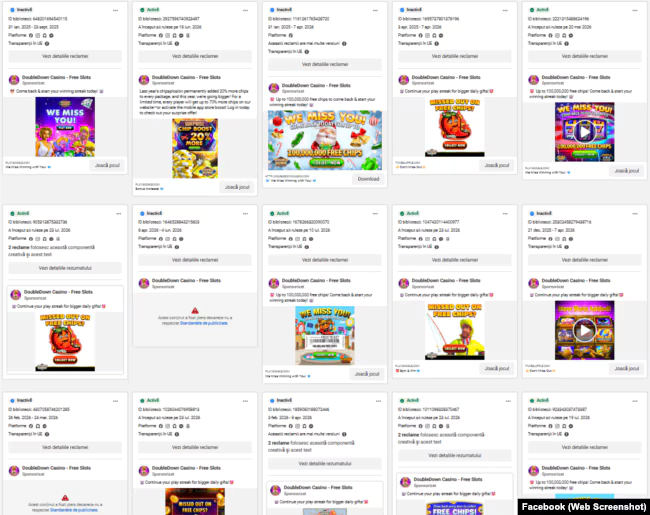Click Vezi detaliile reclamei on 20 mai 2026 ad
Screen dimensions: 650x515
pos(585,56)
